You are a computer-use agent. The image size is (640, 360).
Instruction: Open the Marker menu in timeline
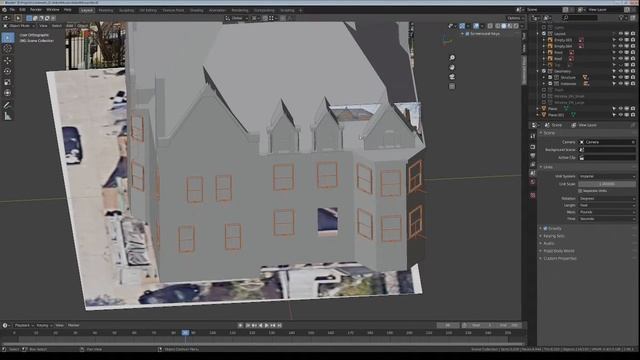click(73, 325)
